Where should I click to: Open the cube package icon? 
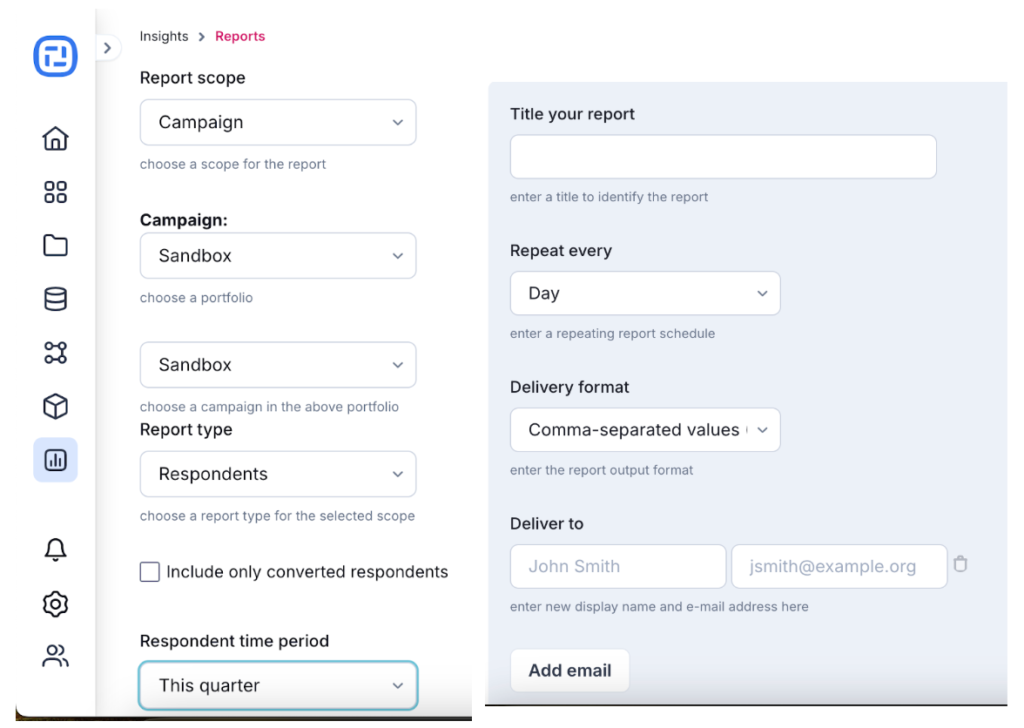coord(56,406)
